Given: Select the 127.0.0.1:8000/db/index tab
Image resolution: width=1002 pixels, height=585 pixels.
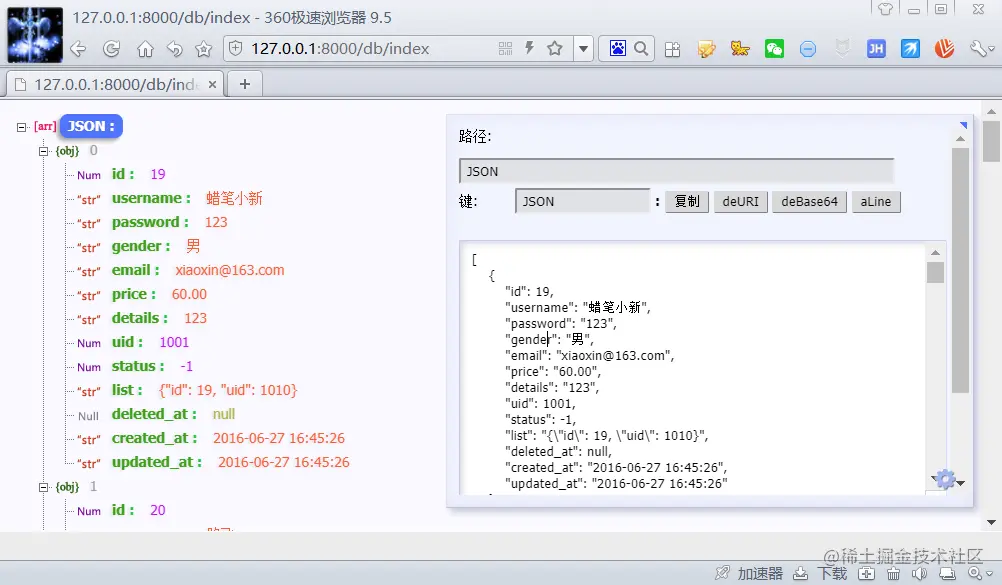Looking at the screenshot, I should pos(115,84).
